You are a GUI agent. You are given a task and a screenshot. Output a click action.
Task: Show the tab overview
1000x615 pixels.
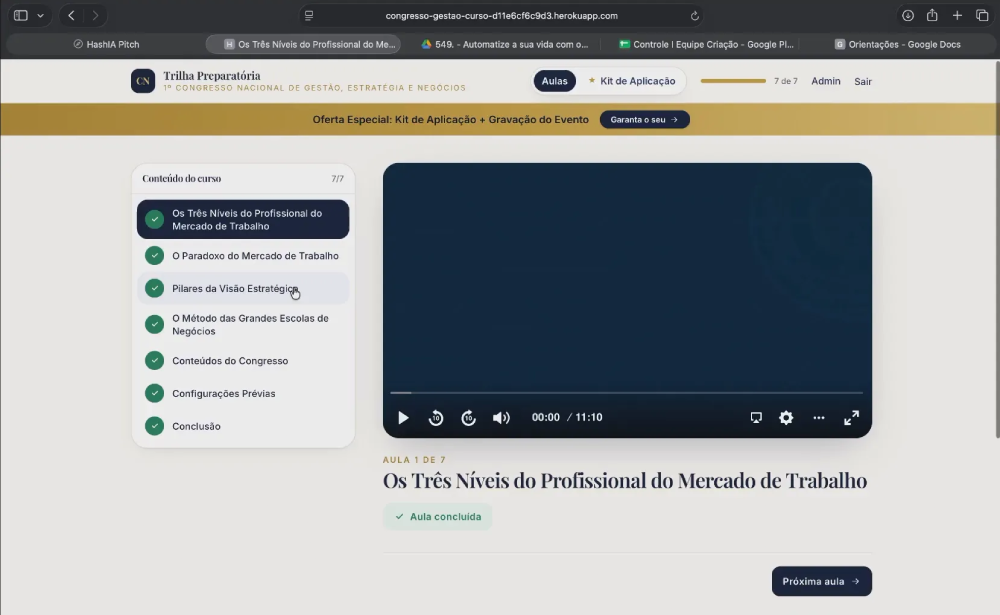pyautogui.click(x=982, y=15)
